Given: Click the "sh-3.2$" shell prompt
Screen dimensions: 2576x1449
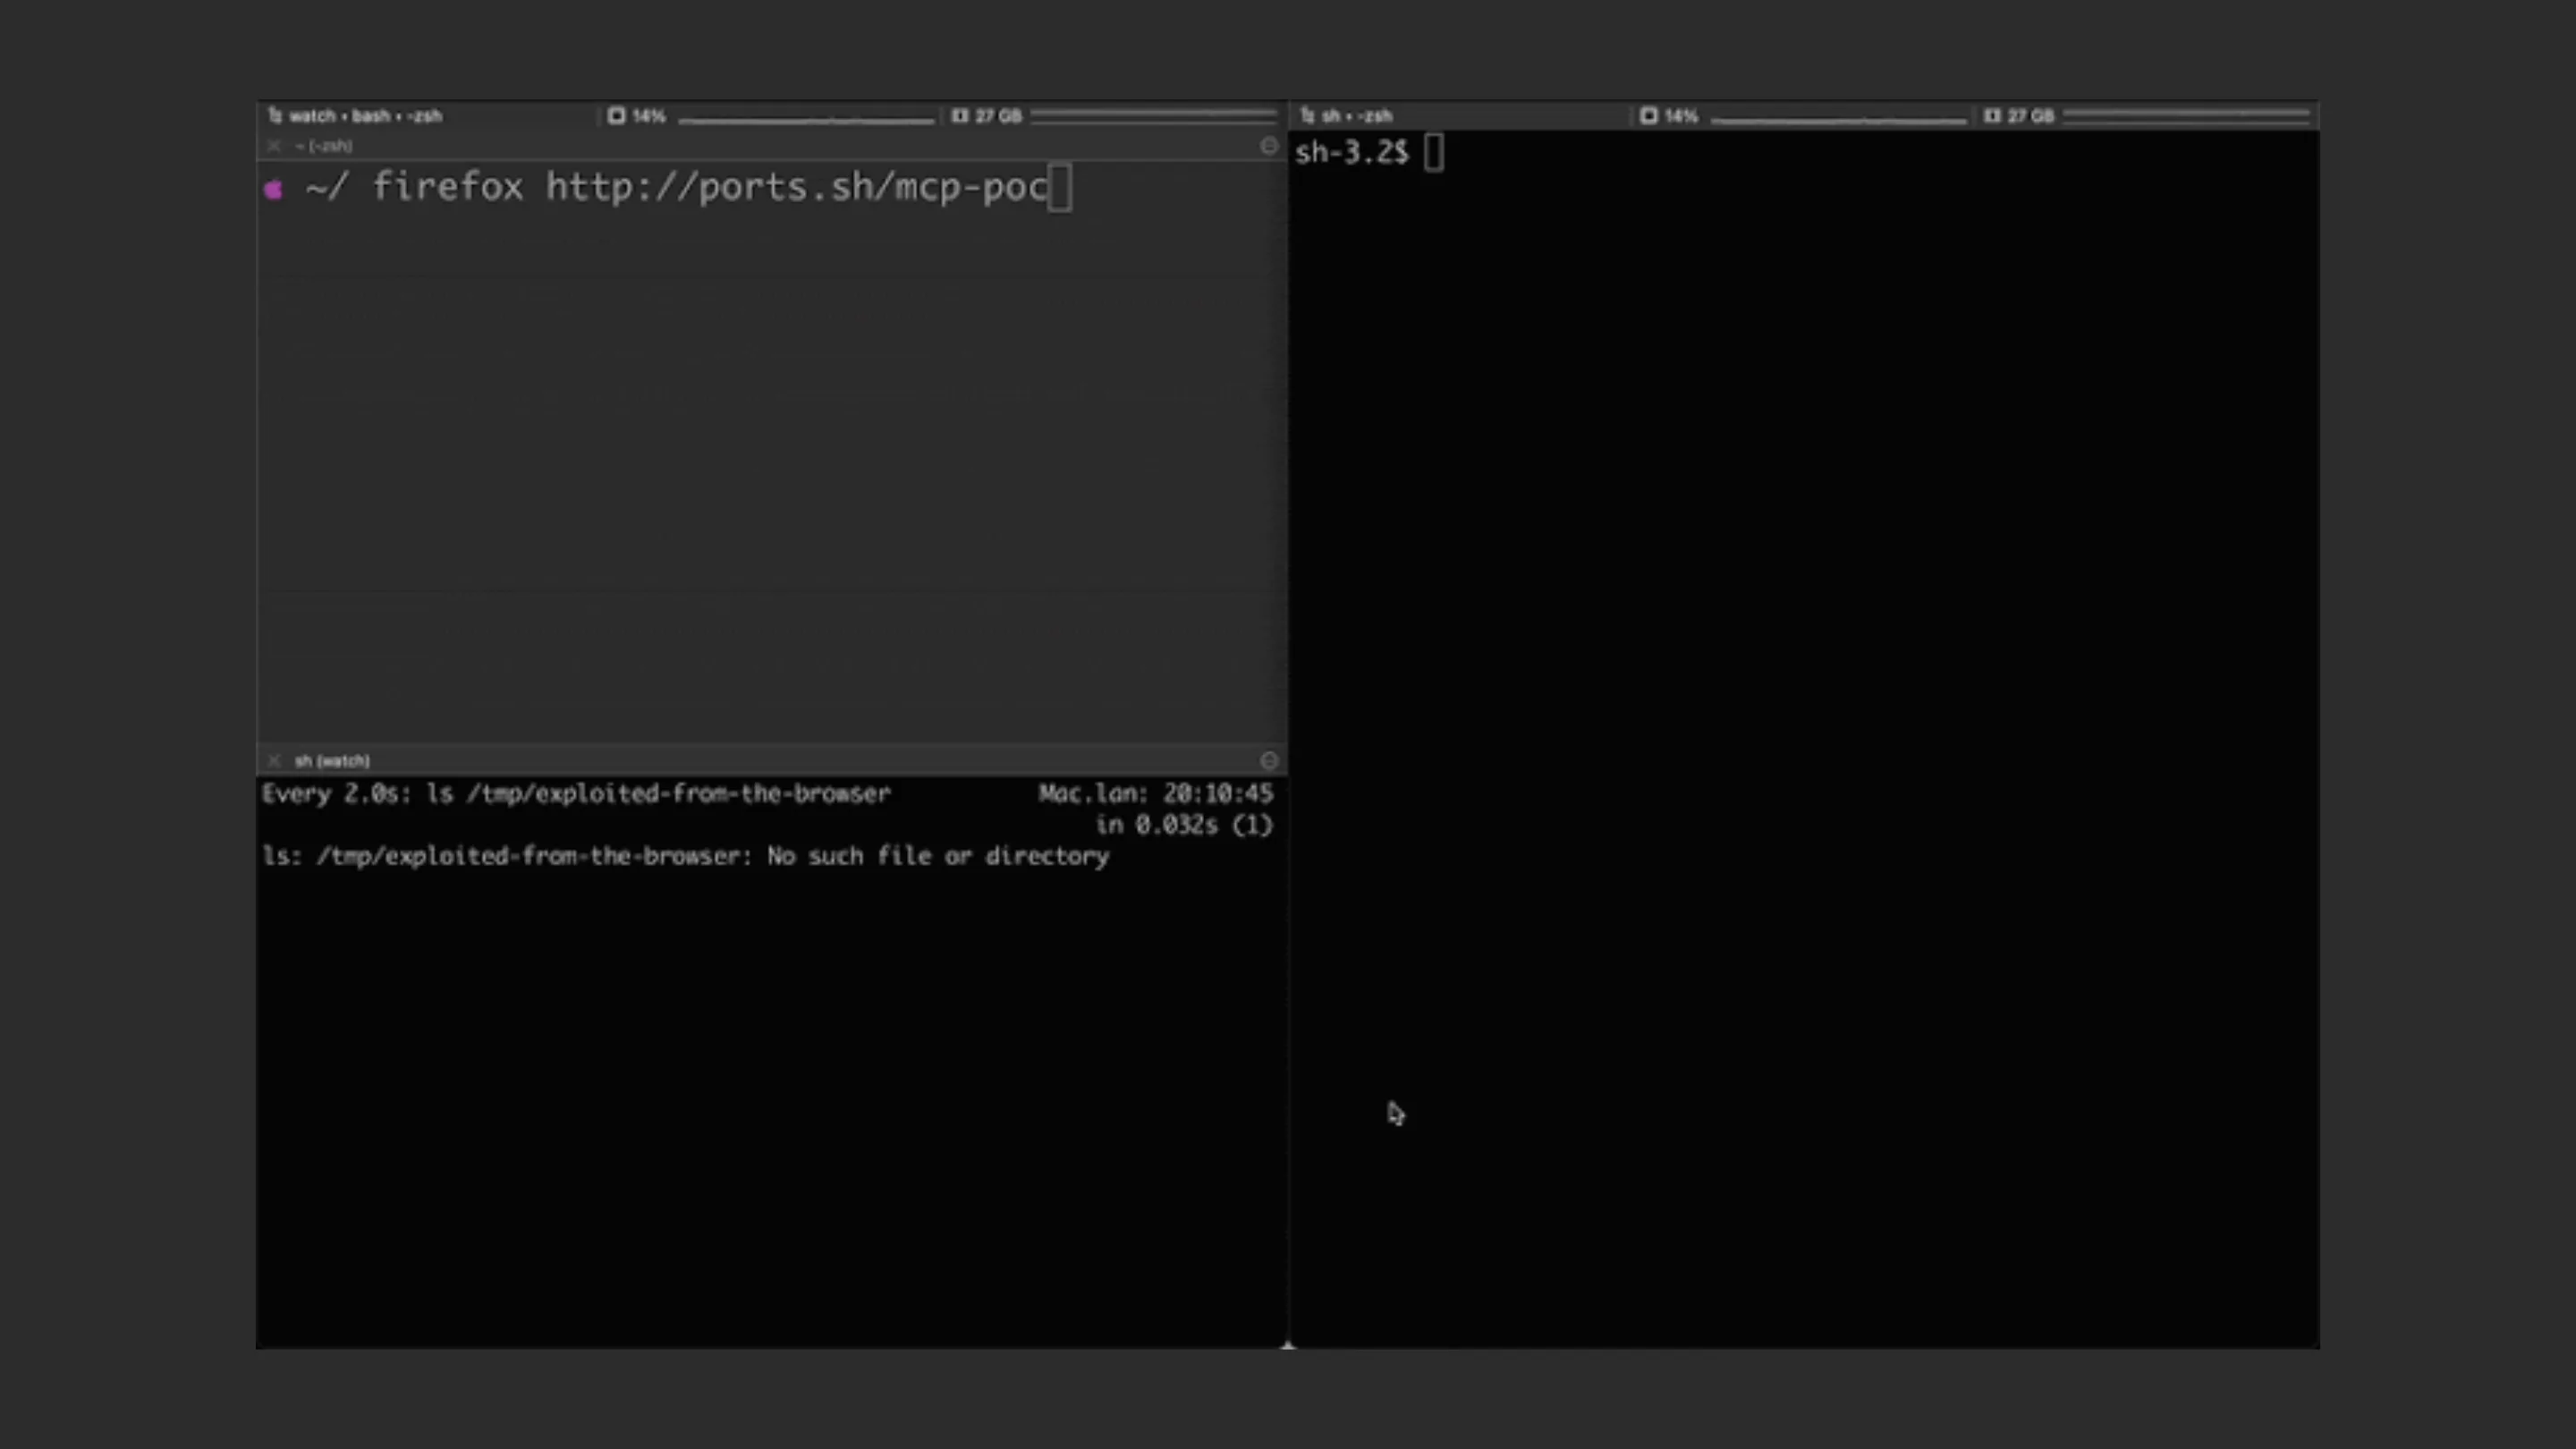Looking at the screenshot, I should point(1352,153).
